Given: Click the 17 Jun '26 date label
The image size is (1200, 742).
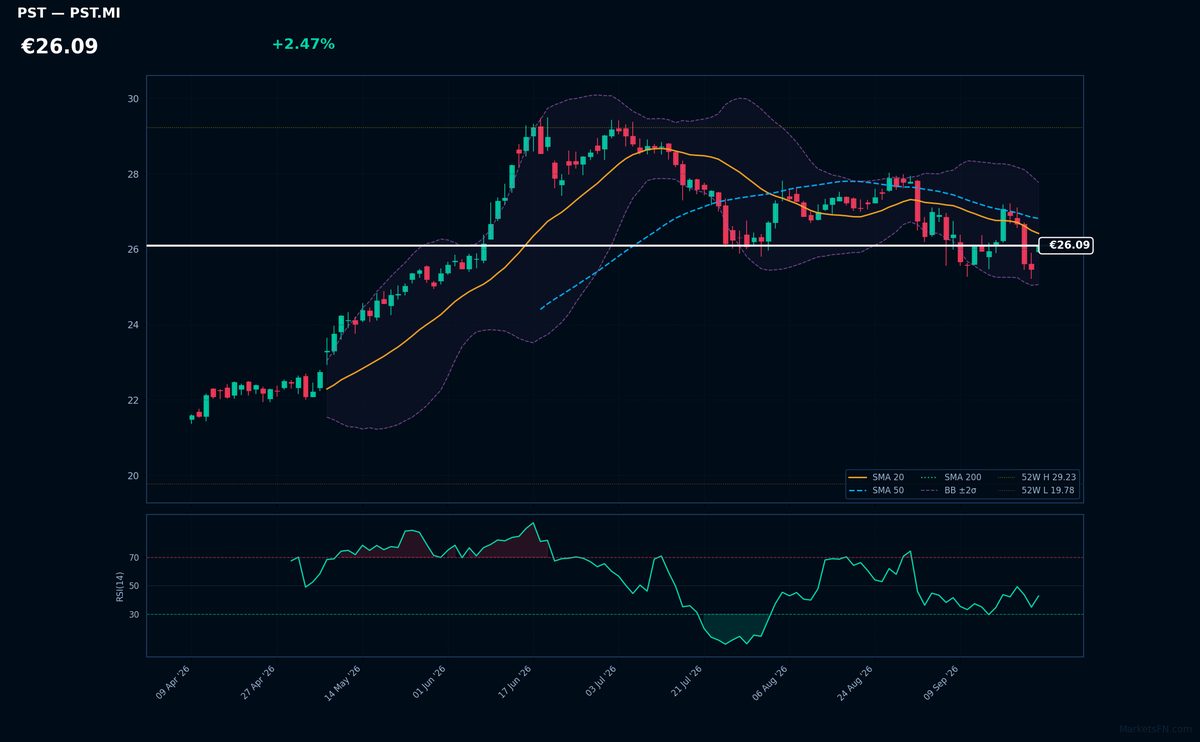Looking at the screenshot, I should 513,682.
